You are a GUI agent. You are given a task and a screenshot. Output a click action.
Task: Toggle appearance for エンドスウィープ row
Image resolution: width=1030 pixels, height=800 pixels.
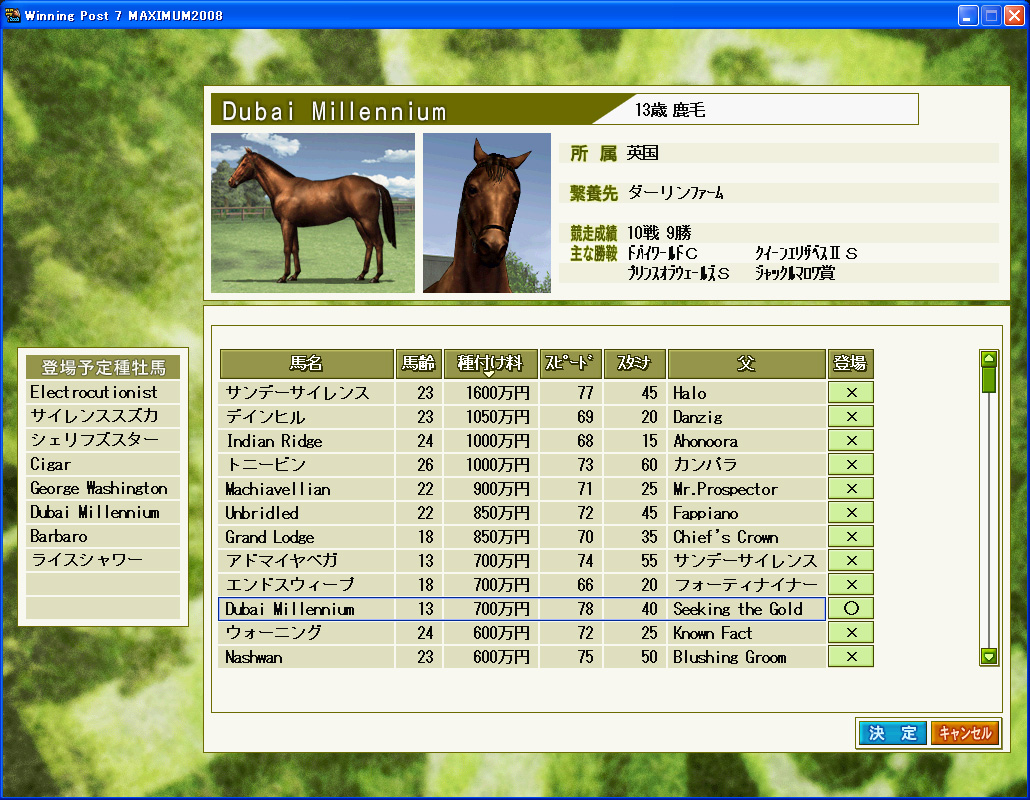tap(851, 585)
